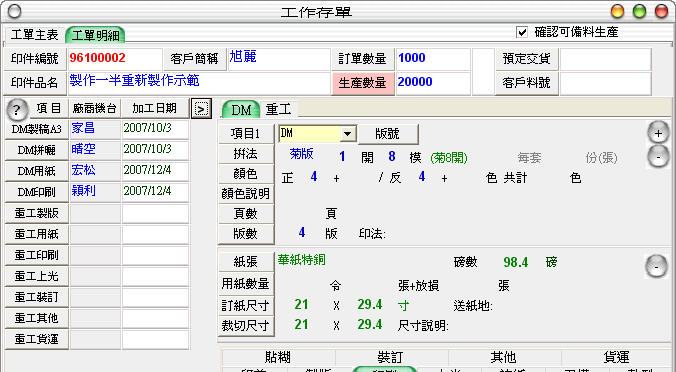676x372 pixels.
Task: Click the minus button below the plus
Action: 658,157
